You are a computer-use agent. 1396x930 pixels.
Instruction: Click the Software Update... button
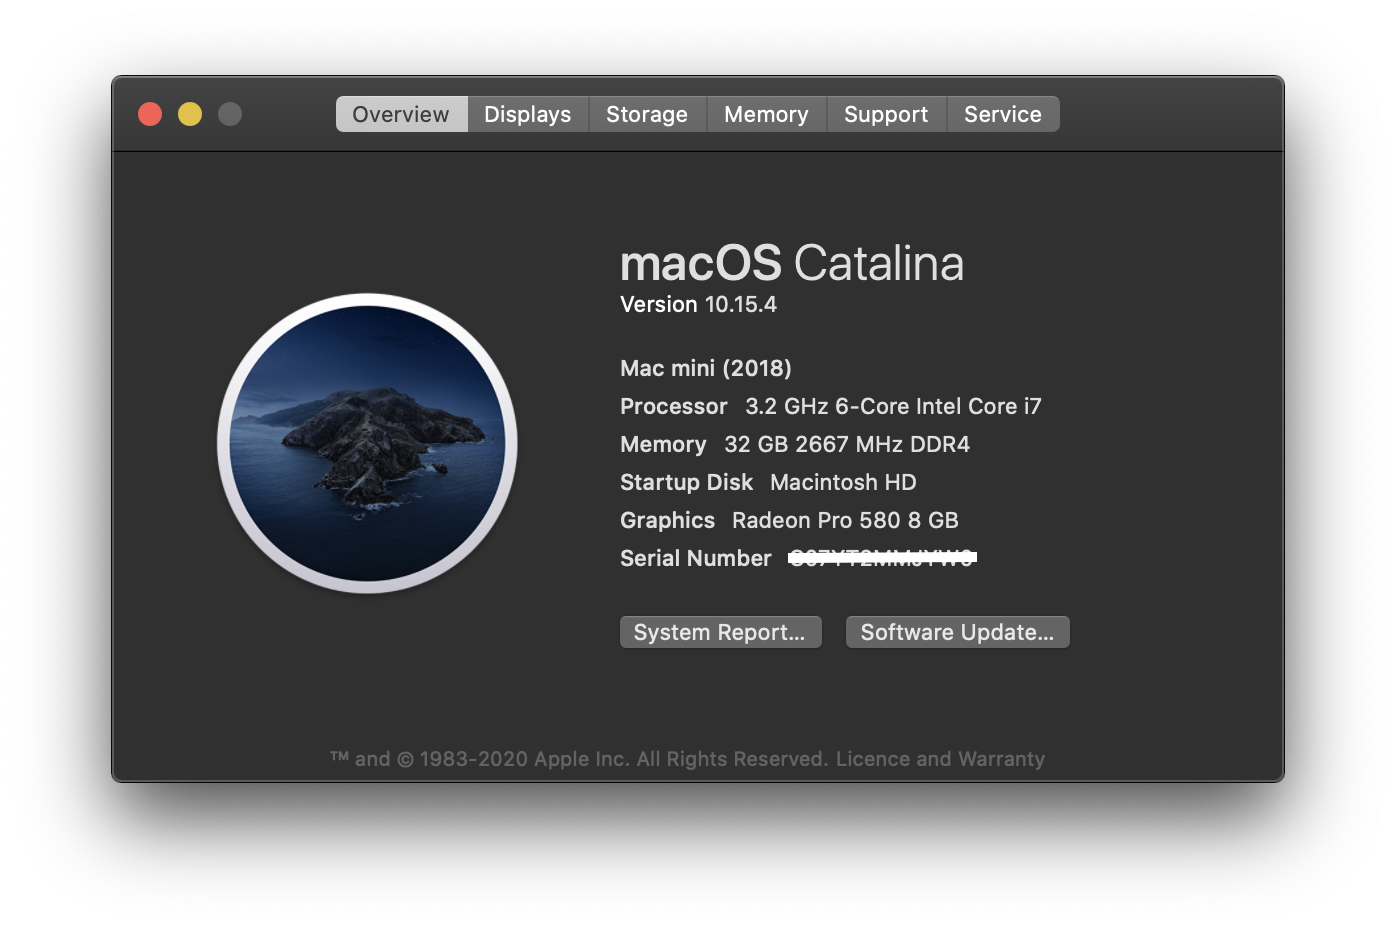(957, 632)
